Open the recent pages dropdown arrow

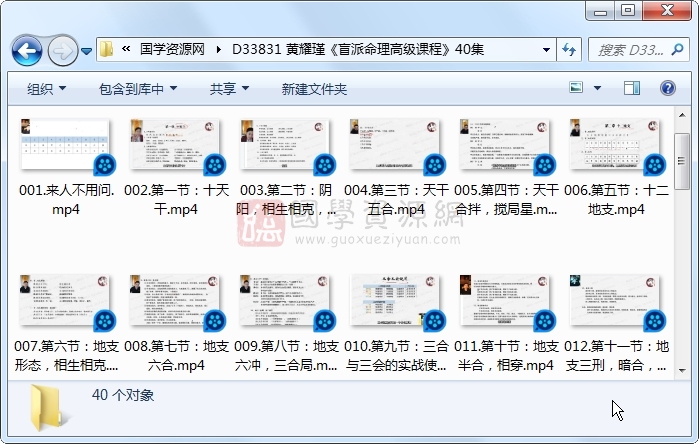pos(86,52)
